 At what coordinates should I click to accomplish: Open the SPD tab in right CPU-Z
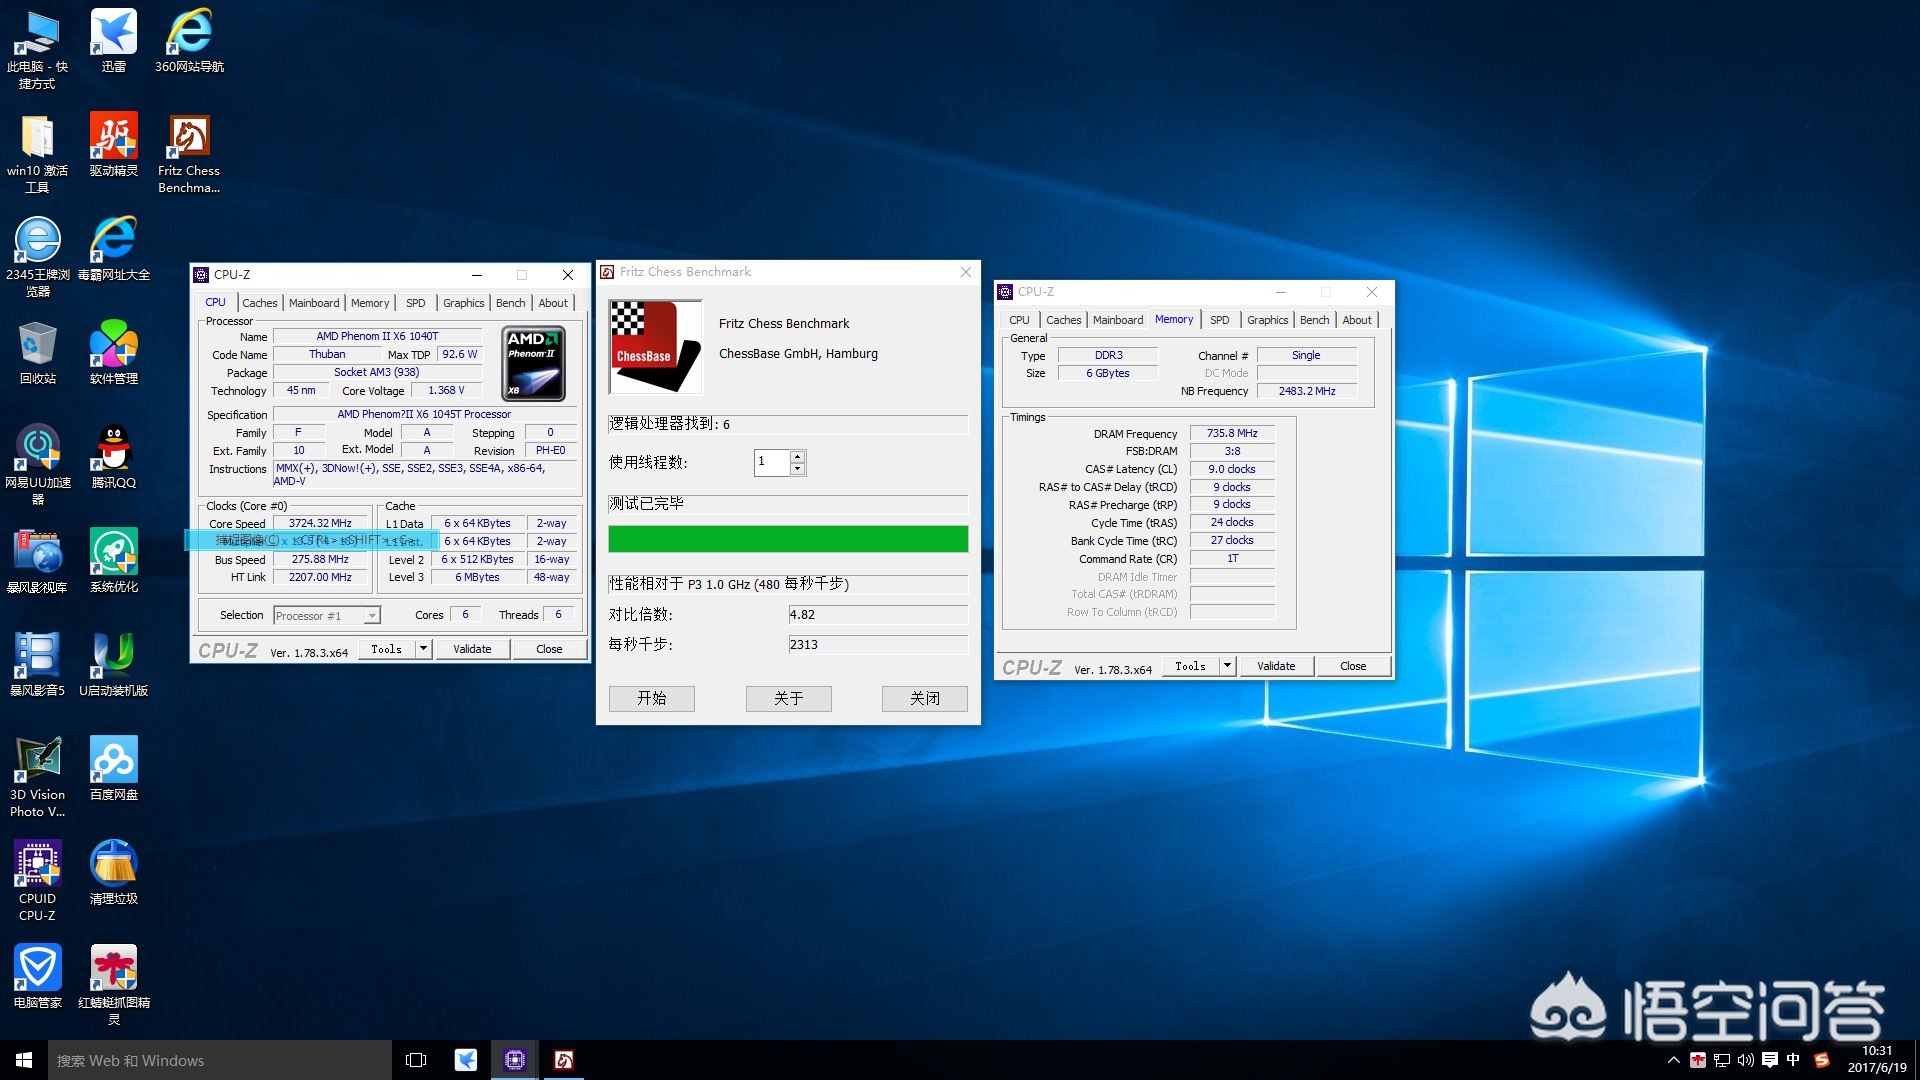coord(1219,320)
